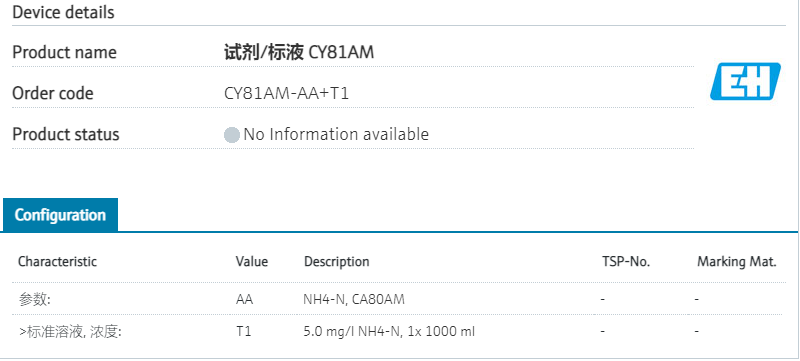Click the product name 试剂/标液 CY81AM

pos(299,52)
